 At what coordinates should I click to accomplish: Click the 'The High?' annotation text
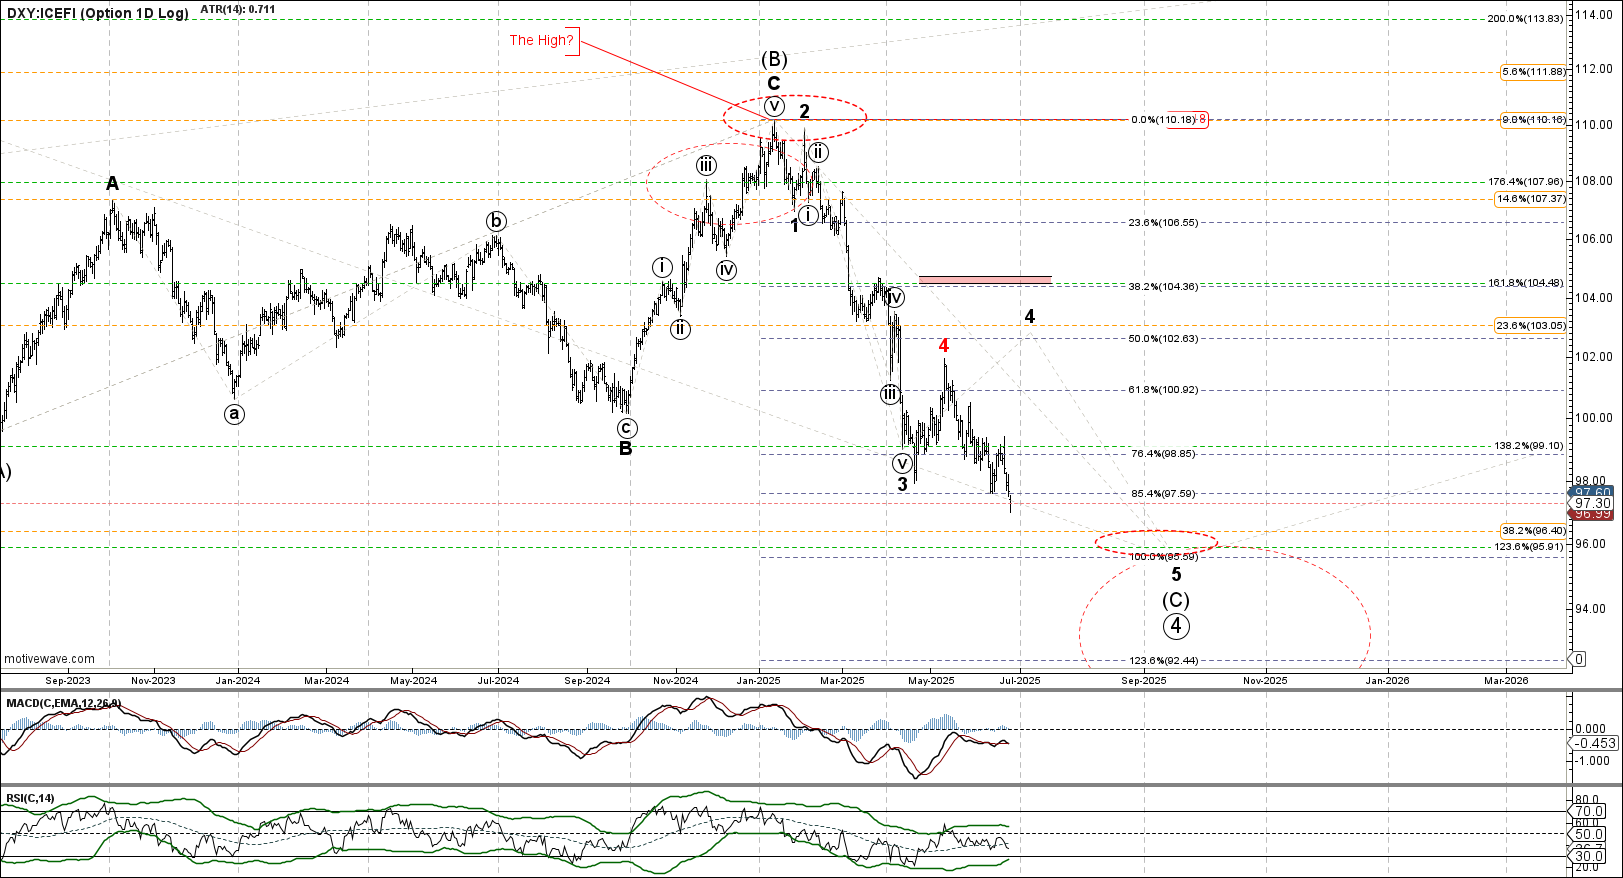pos(542,40)
